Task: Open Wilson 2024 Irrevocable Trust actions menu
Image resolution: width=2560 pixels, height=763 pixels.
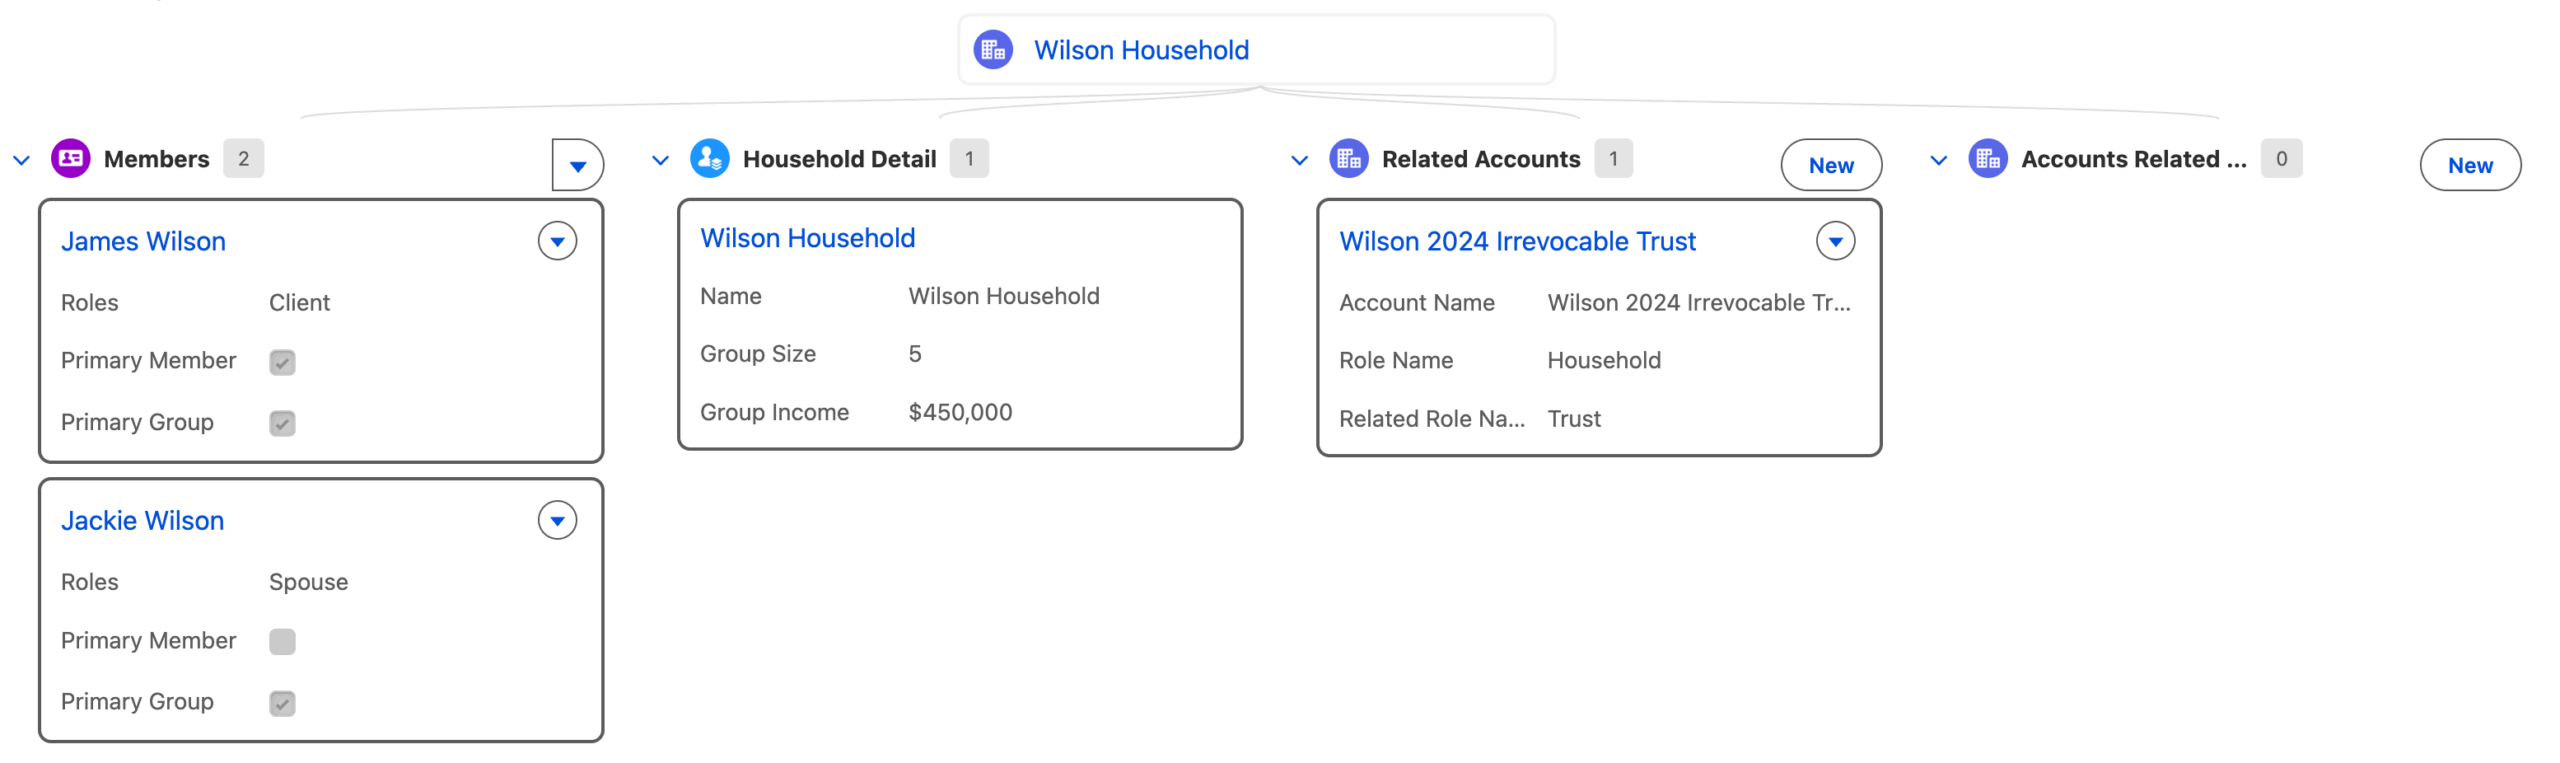Action: [x=1835, y=241]
